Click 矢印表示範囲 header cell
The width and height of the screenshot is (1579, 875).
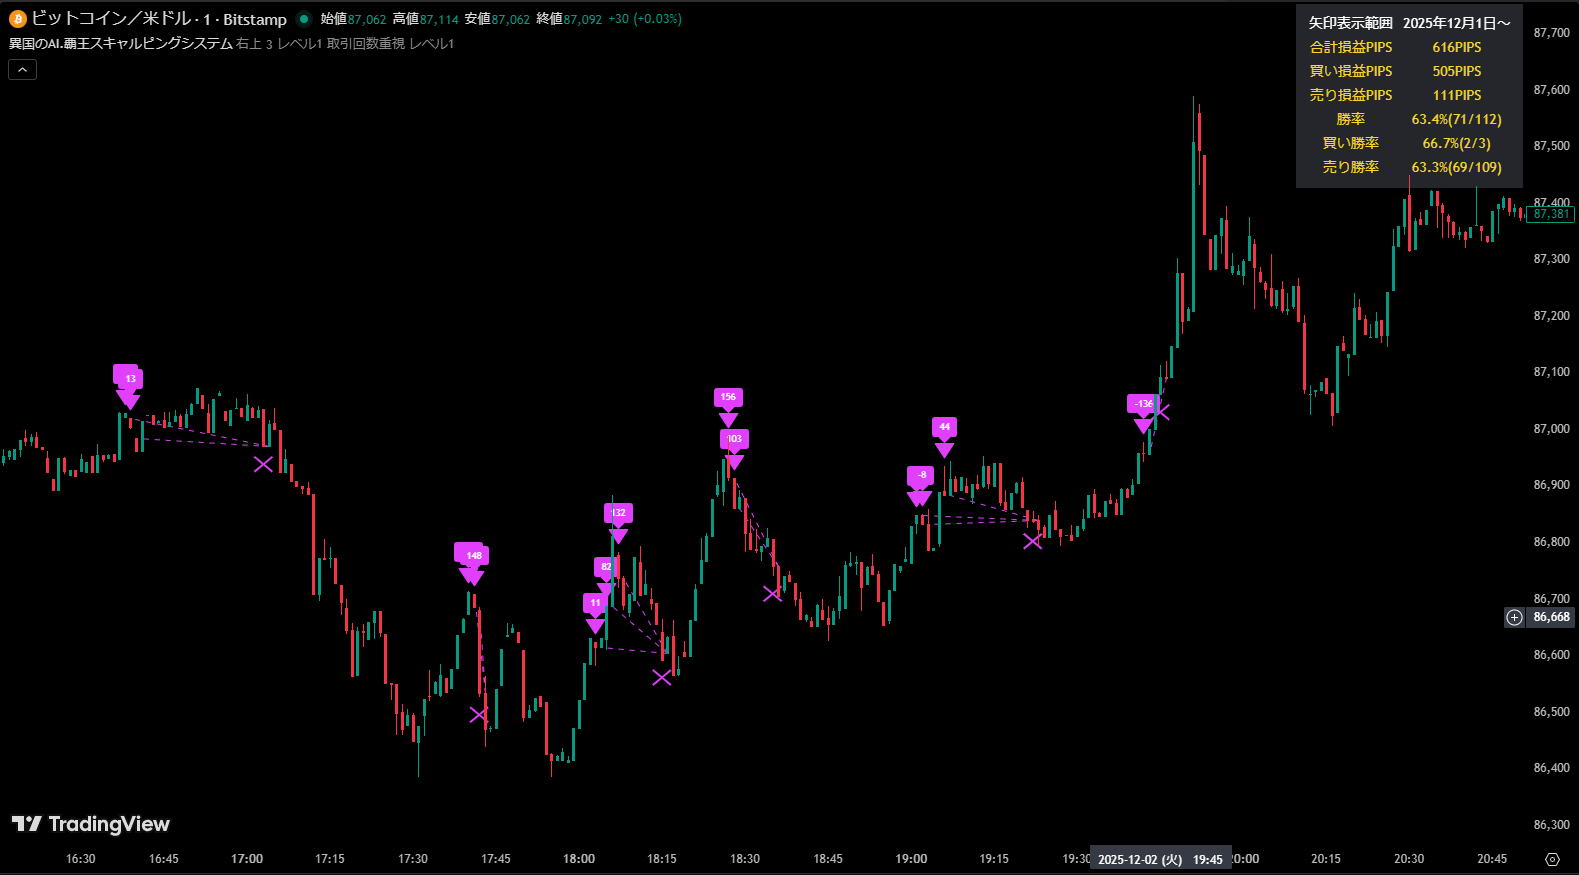[x=1351, y=23]
